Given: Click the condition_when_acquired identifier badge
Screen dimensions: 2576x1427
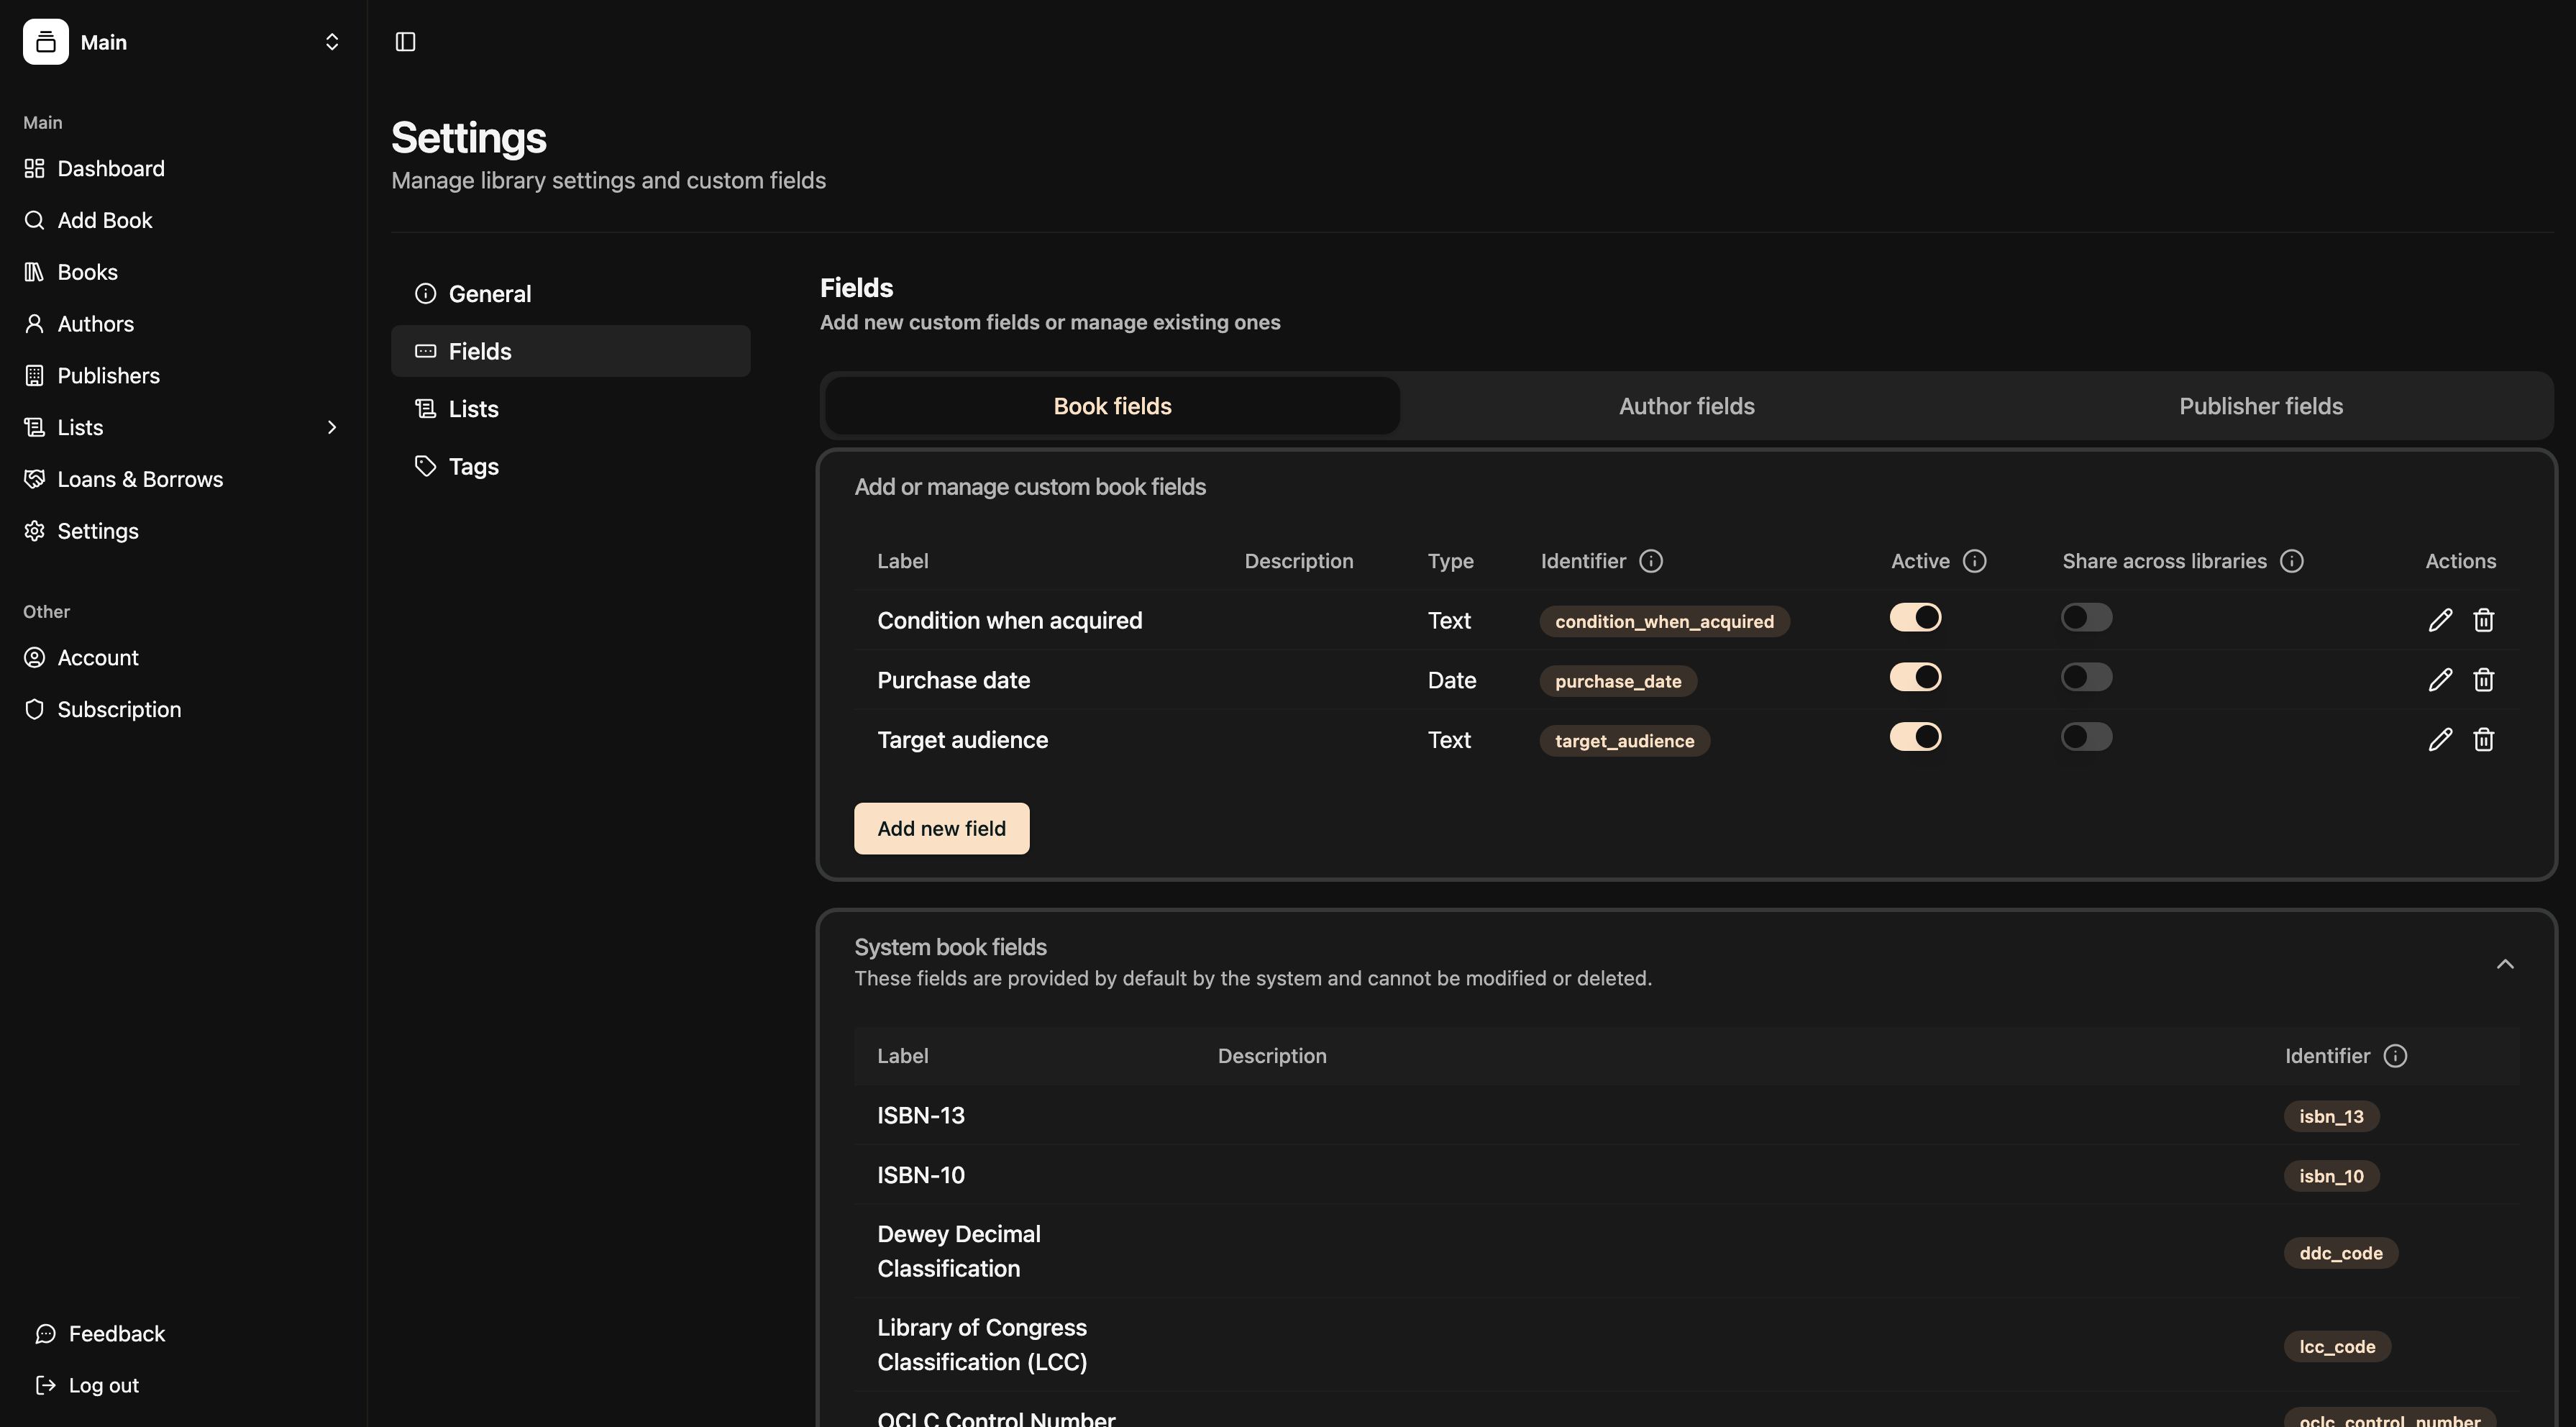Looking at the screenshot, I should 1664,621.
